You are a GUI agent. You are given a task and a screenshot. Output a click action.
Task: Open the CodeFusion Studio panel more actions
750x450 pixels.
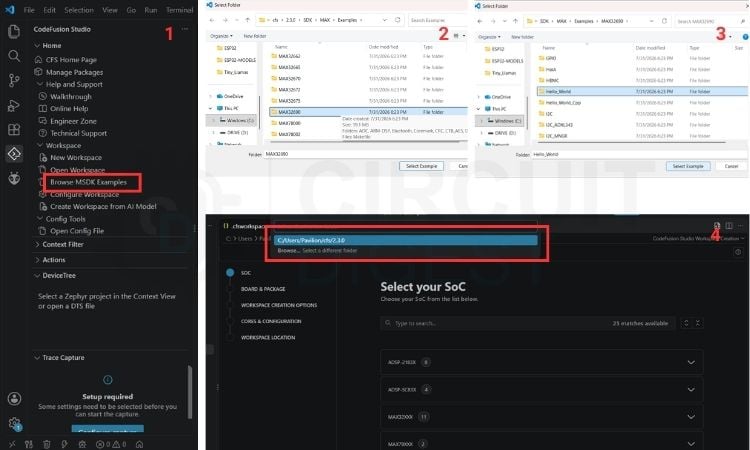point(185,29)
